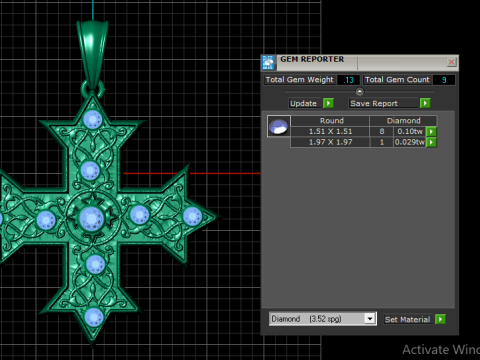Select the round gem thumbnail icon
This screenshot has width=480, height=360.
coord(279,126)
